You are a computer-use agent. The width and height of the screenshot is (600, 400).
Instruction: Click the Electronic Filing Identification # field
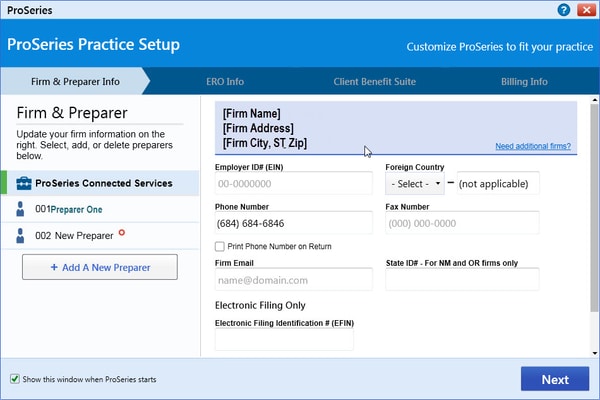[x=284, y=340]
